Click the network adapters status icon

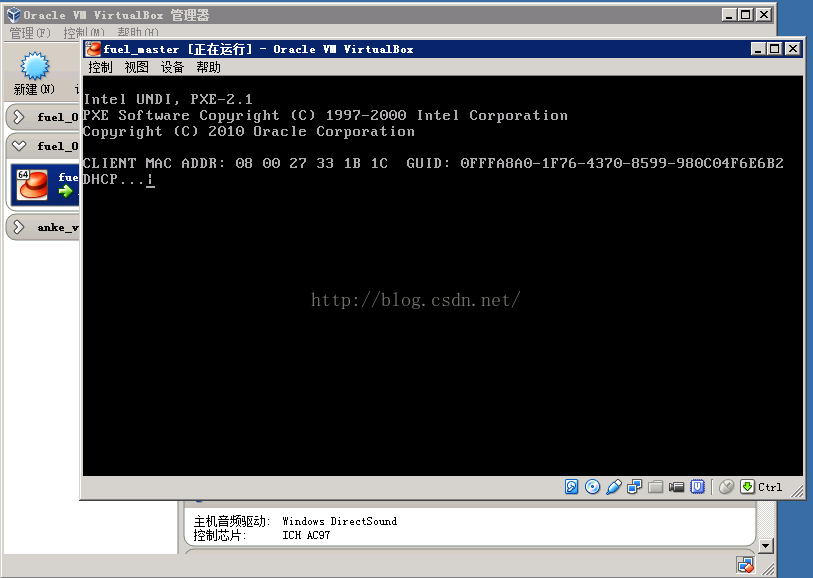tap(634, 487)
